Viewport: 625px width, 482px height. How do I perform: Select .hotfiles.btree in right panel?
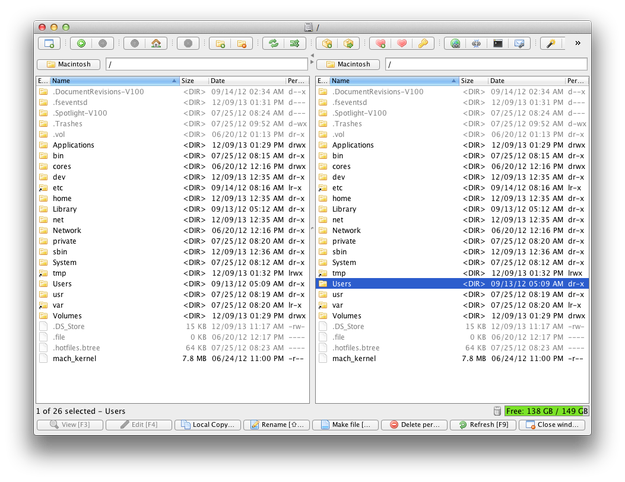(x=452, y=348)
